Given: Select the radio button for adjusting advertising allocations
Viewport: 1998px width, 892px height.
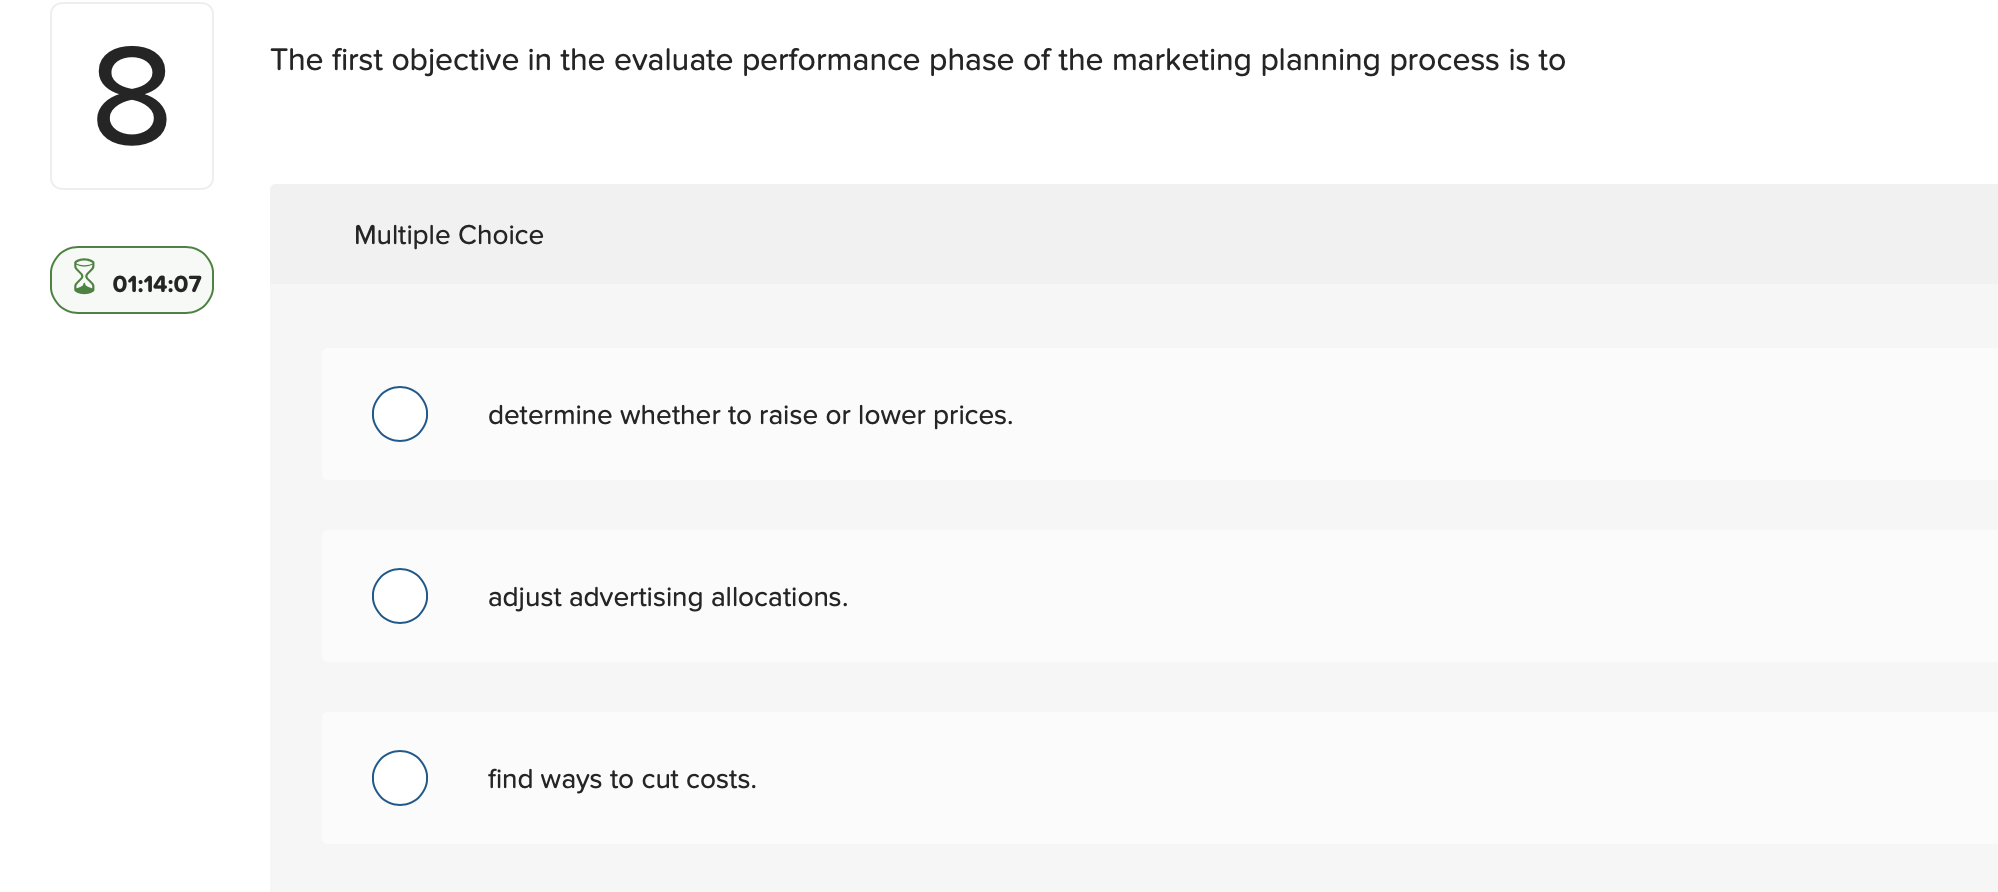Looking at the screenshot, I should [x=399, y=595].
